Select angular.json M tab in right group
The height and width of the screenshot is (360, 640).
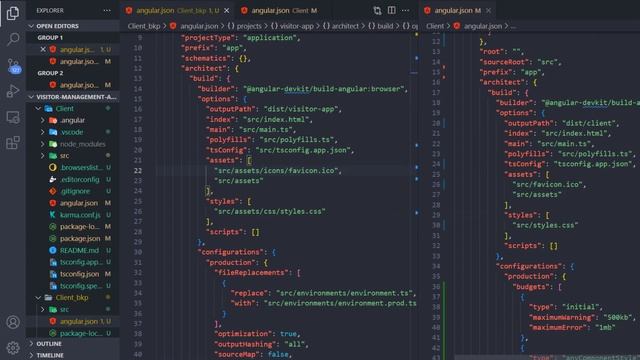point(457,11)
